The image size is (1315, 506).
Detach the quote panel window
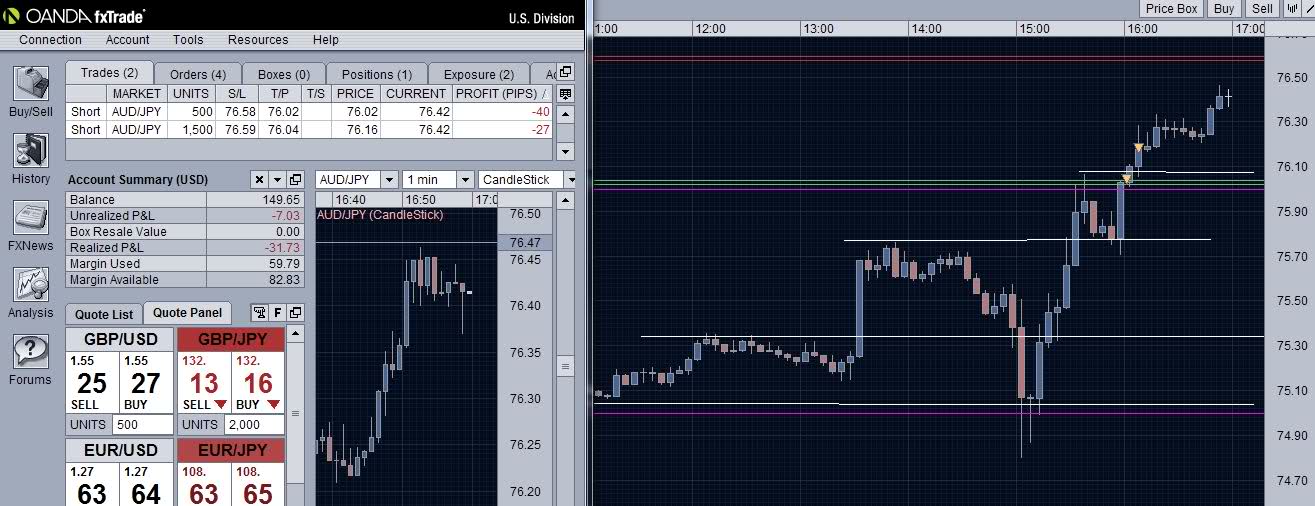coord(295,313)
